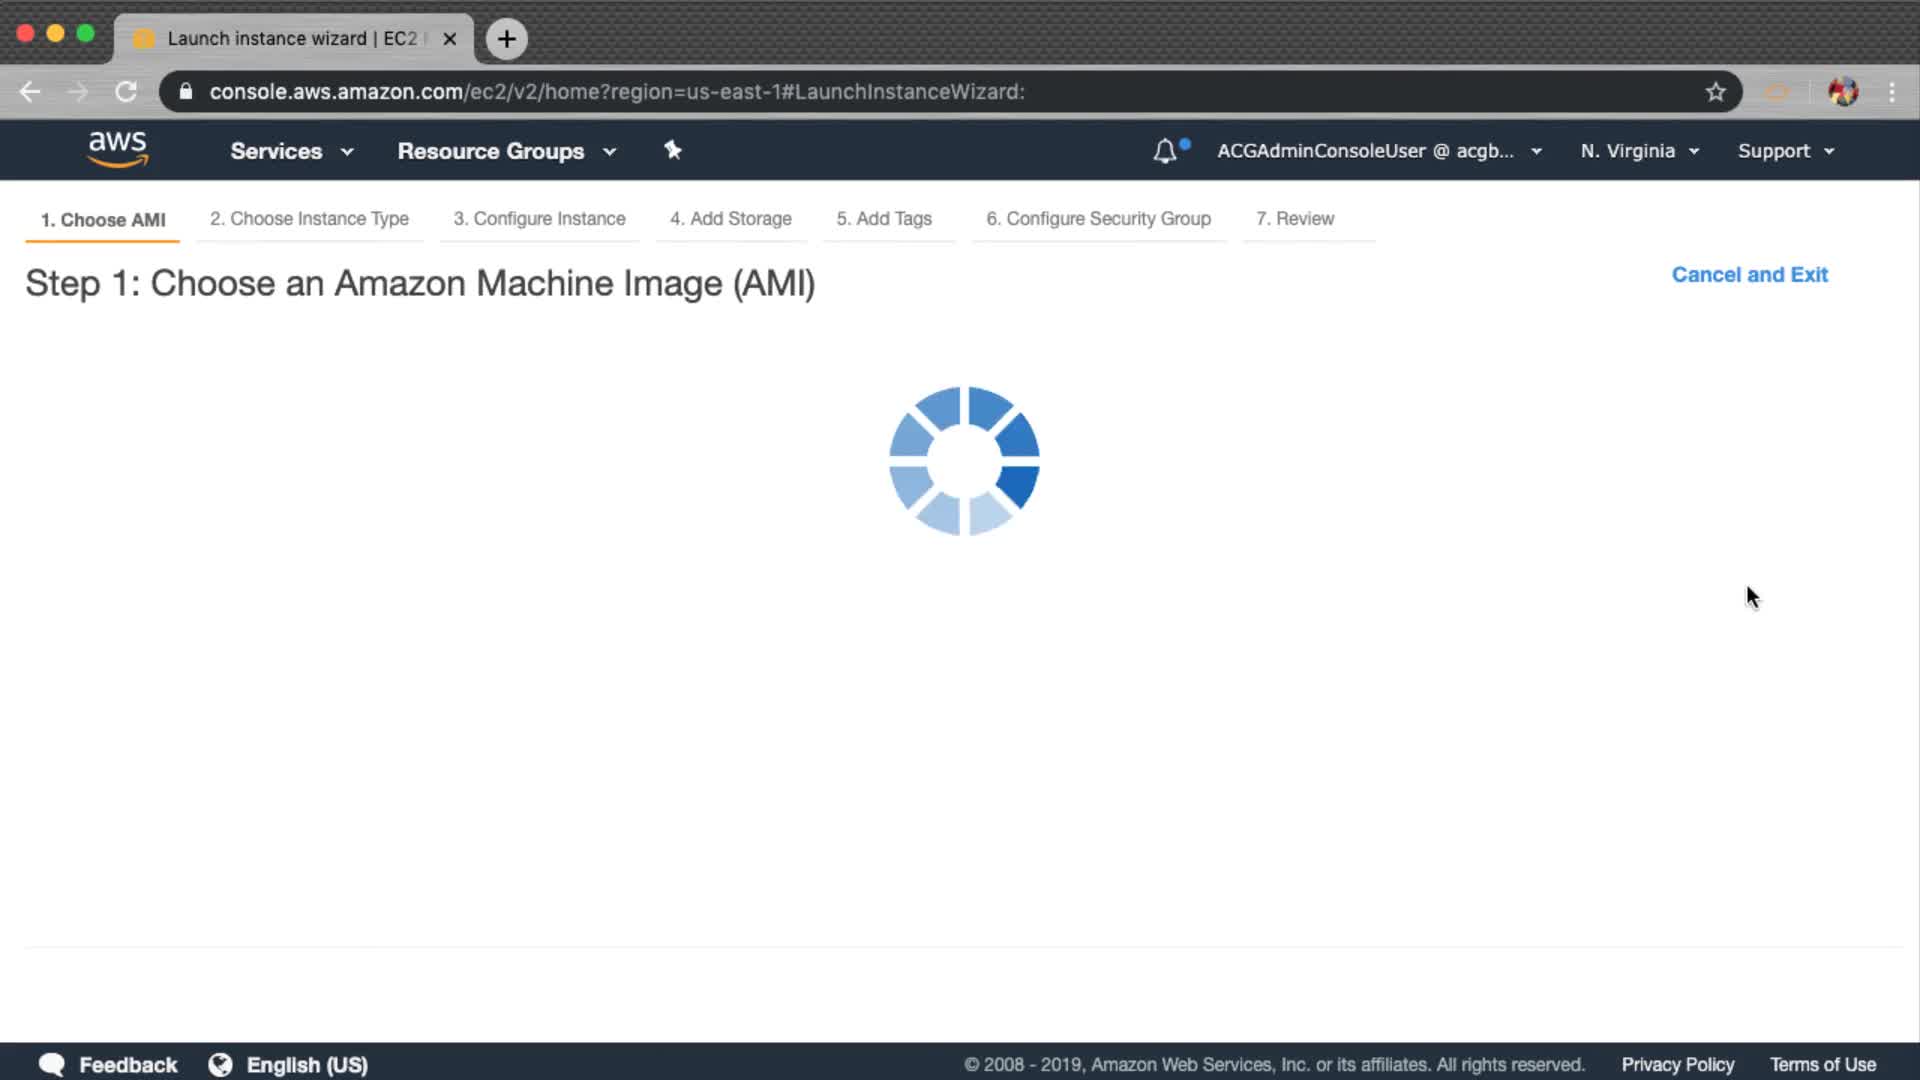Click the globe icon for English (US)
Image resolution: width=1920 pixels, height=1080 pixels.
point(220,1065)
